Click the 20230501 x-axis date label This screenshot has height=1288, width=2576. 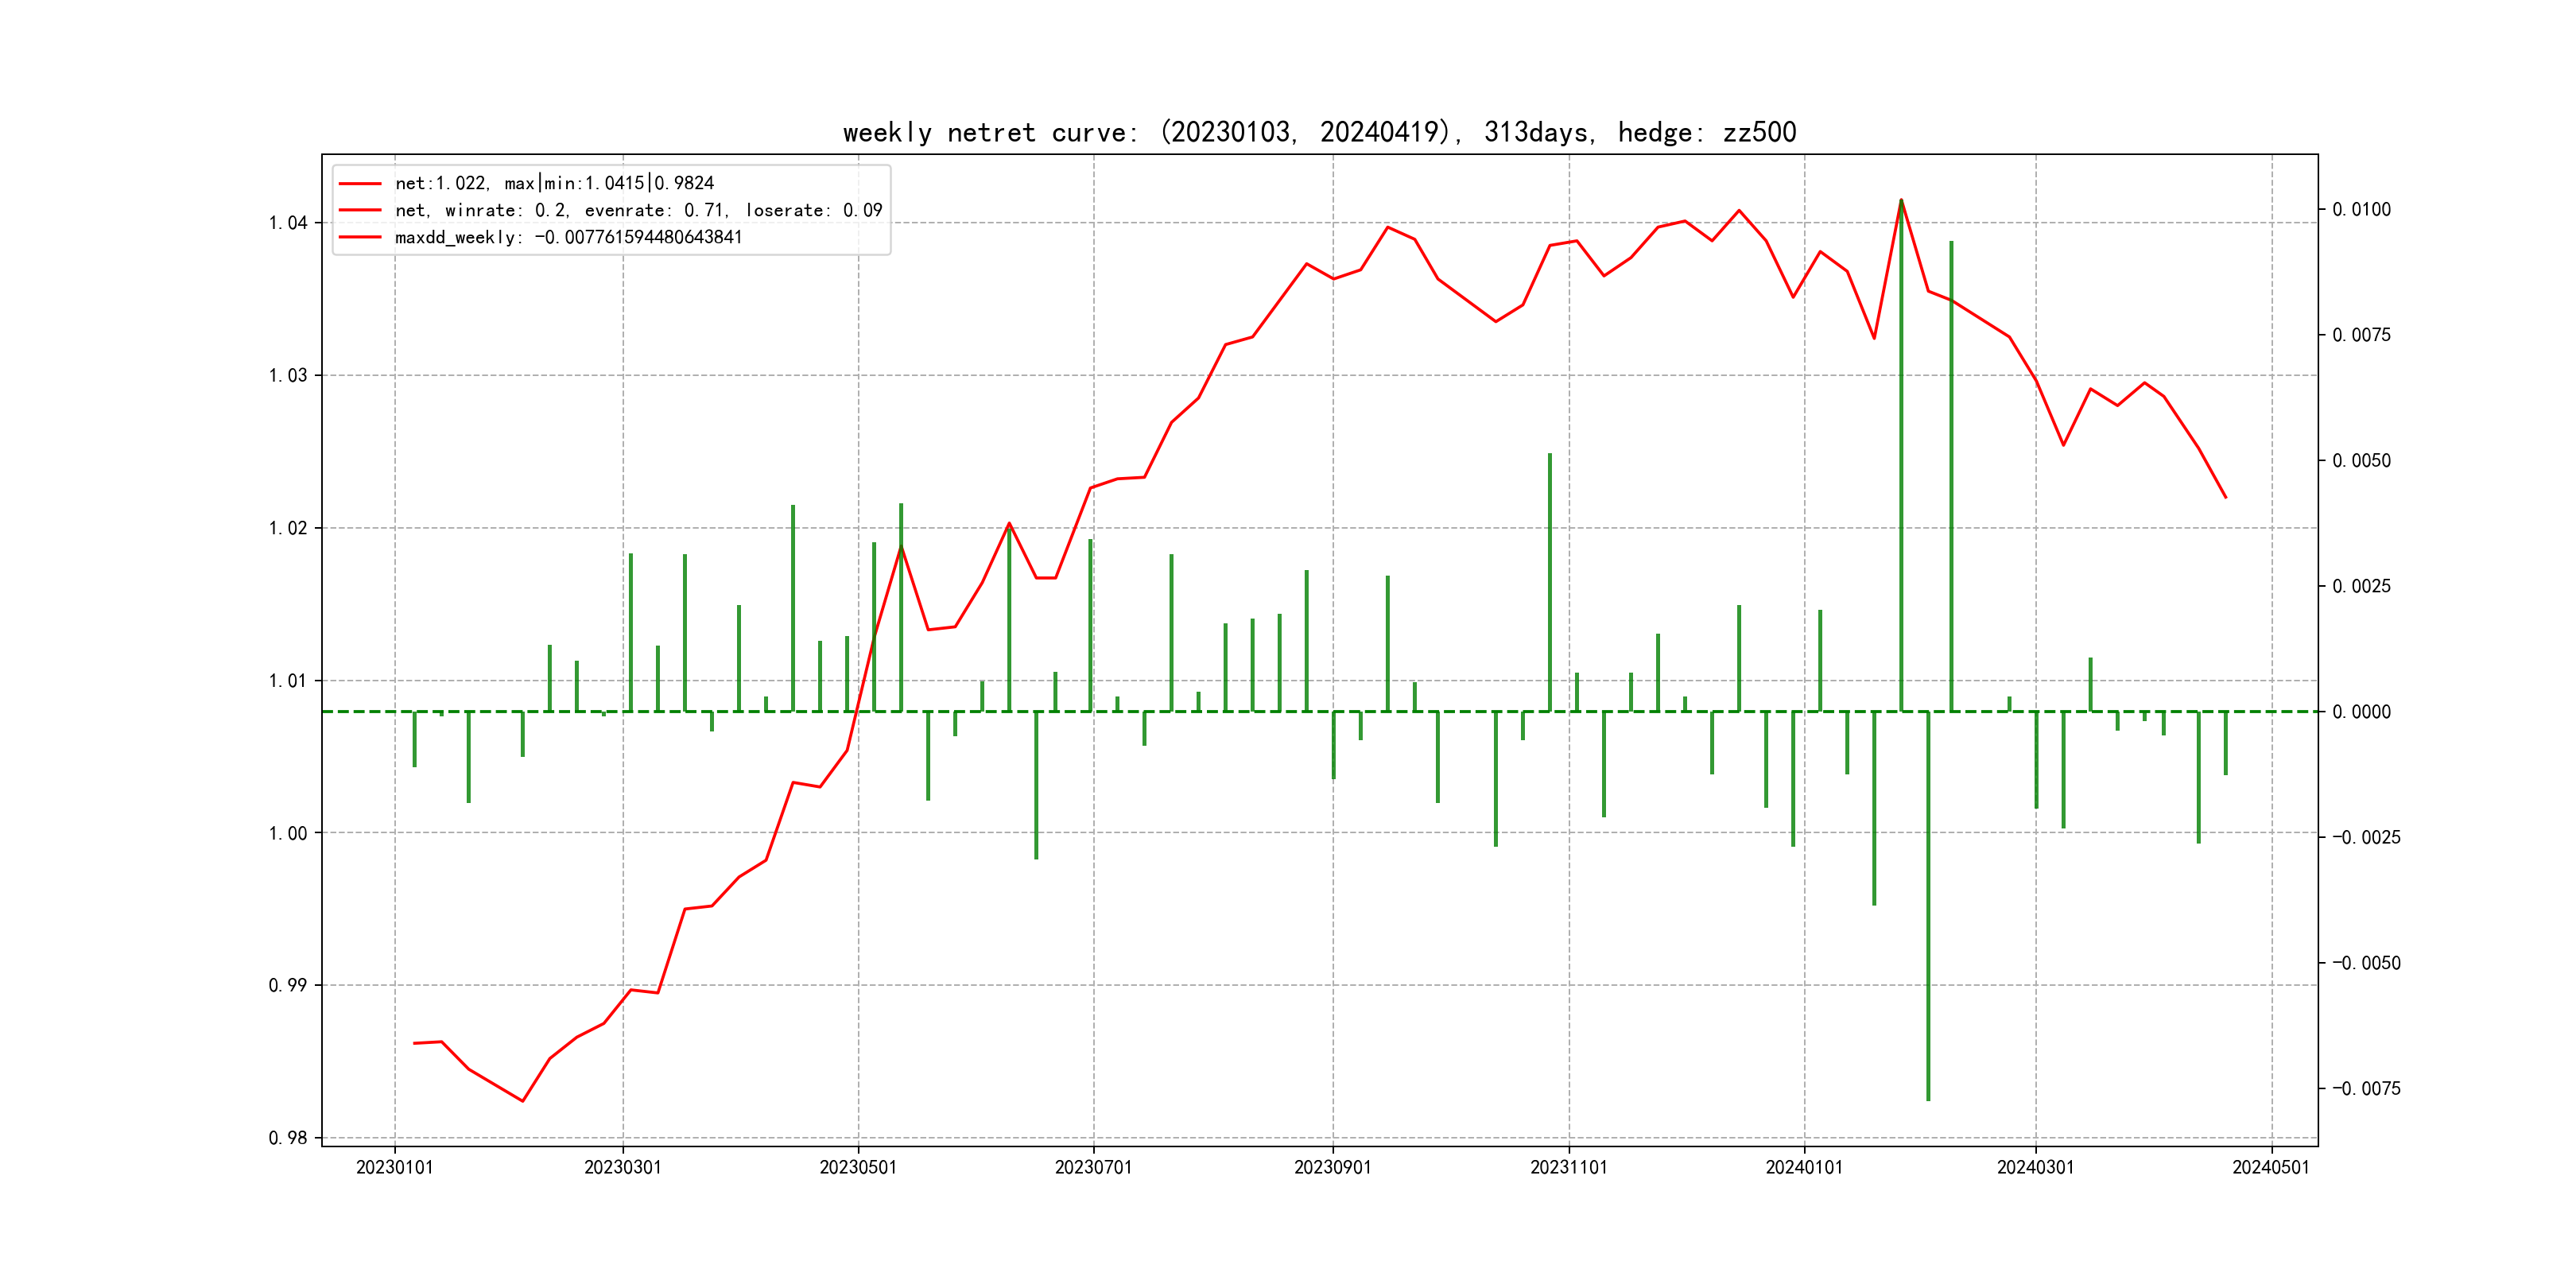point(858,1167)
